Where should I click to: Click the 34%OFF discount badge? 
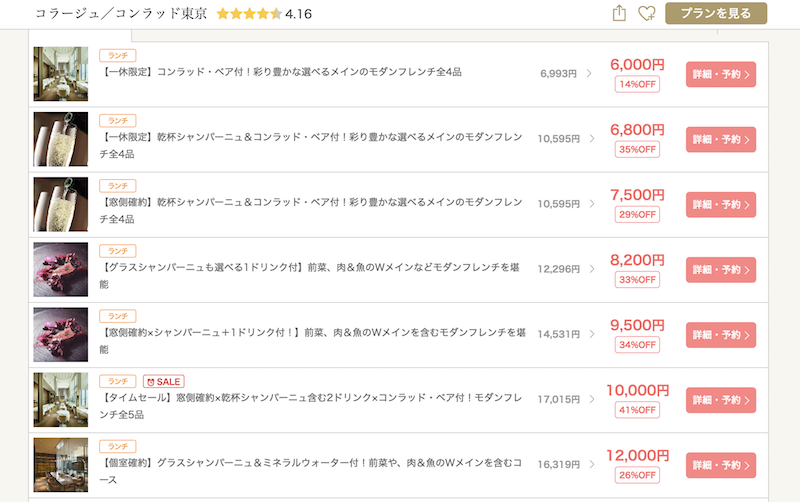637,345
